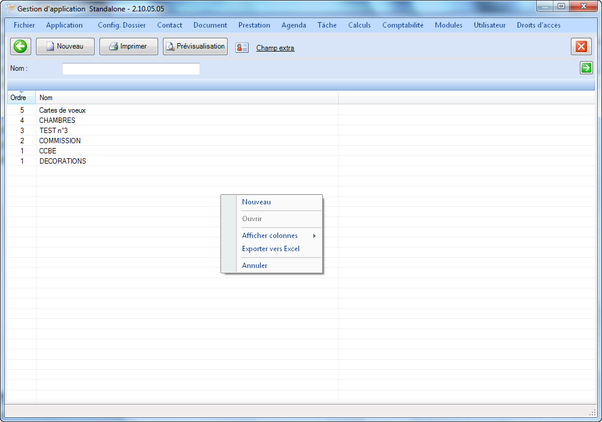Type in the Nom search field
Viewport: 602px width, 422px height.
tap(131, 69)
